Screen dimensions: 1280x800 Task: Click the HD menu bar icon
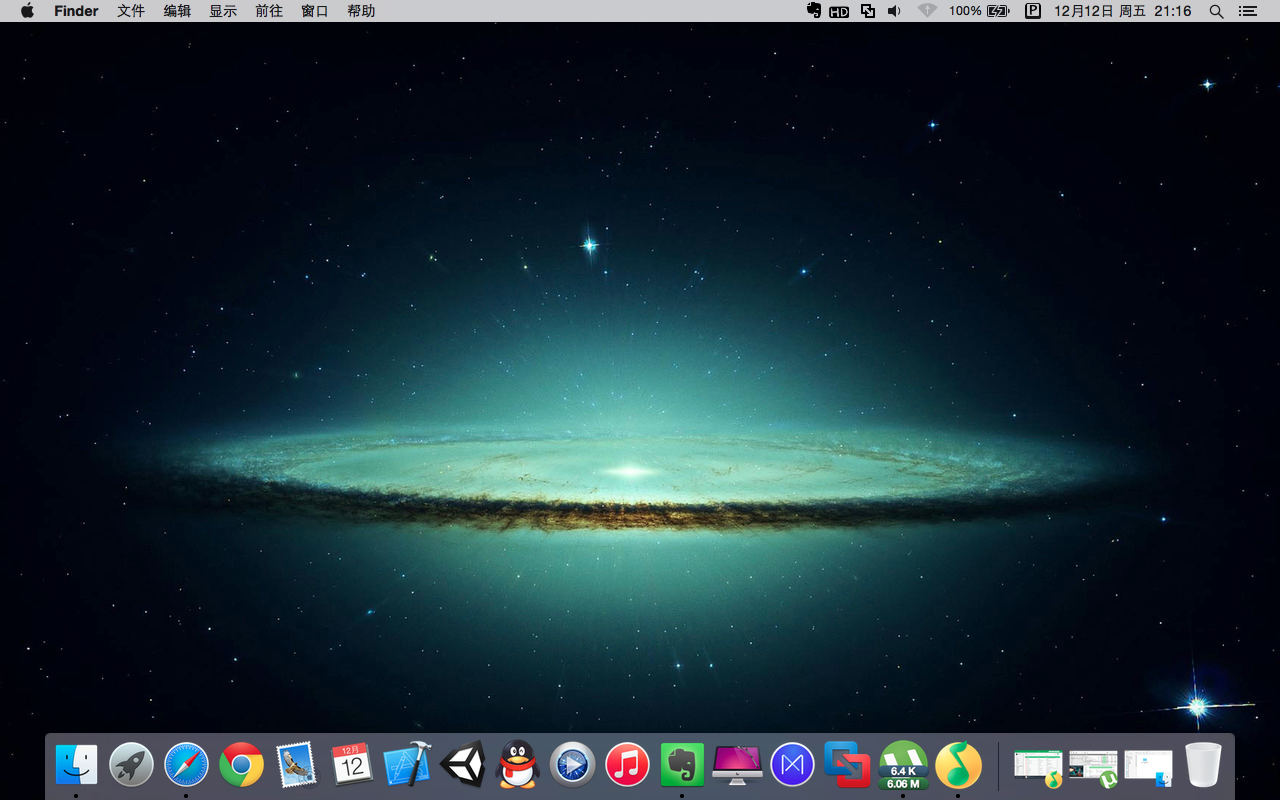point(839,11)
